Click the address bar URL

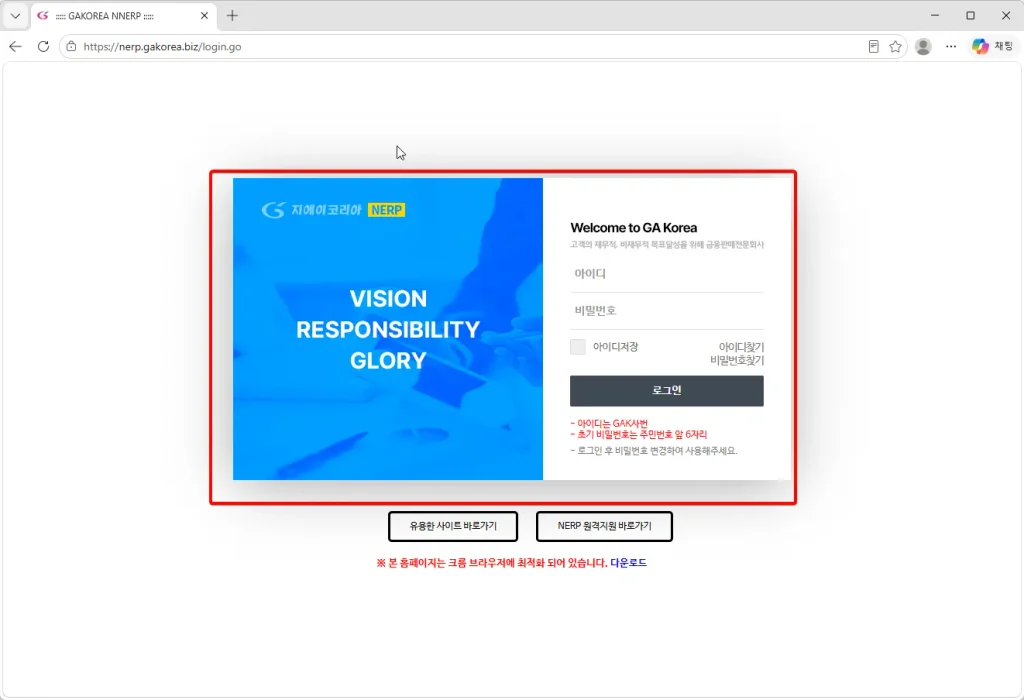pos(162,47)
